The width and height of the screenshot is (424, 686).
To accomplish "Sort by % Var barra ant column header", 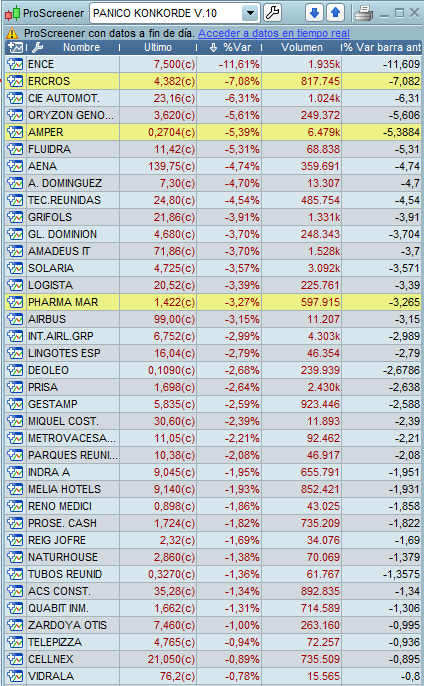I will pos(382,47).
